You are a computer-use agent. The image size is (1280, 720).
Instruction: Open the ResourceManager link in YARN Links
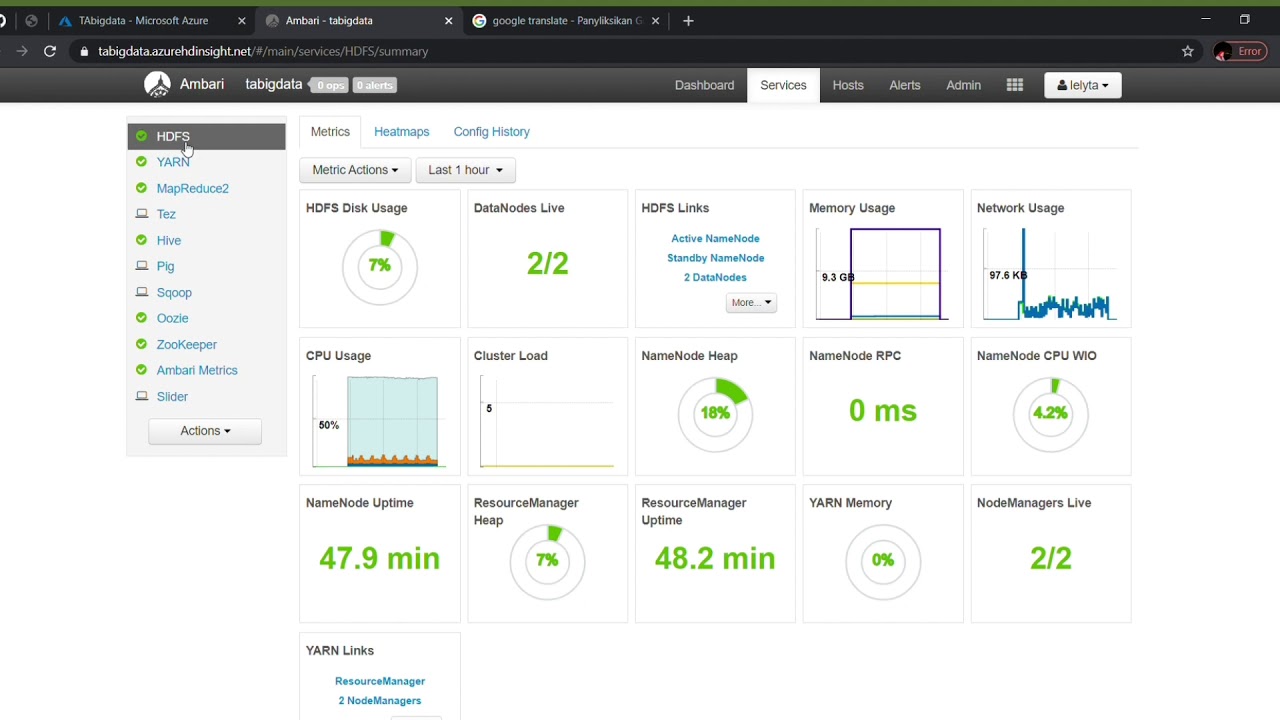click(380, 681)
